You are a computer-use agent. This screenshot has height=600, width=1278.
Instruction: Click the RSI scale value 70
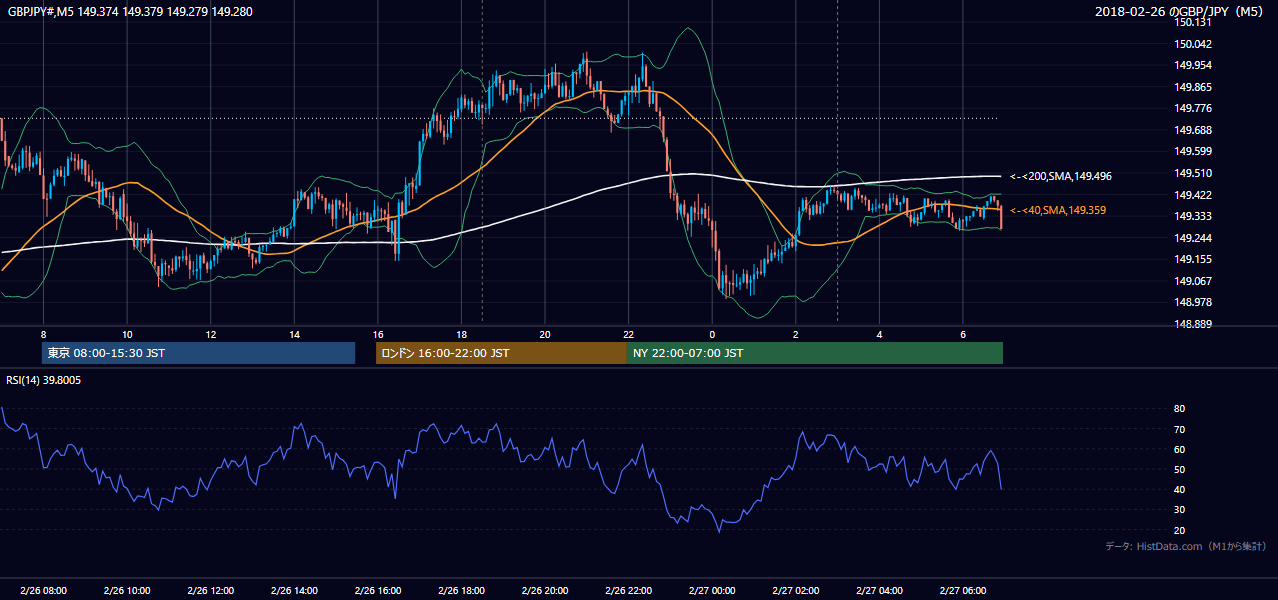1179,429
